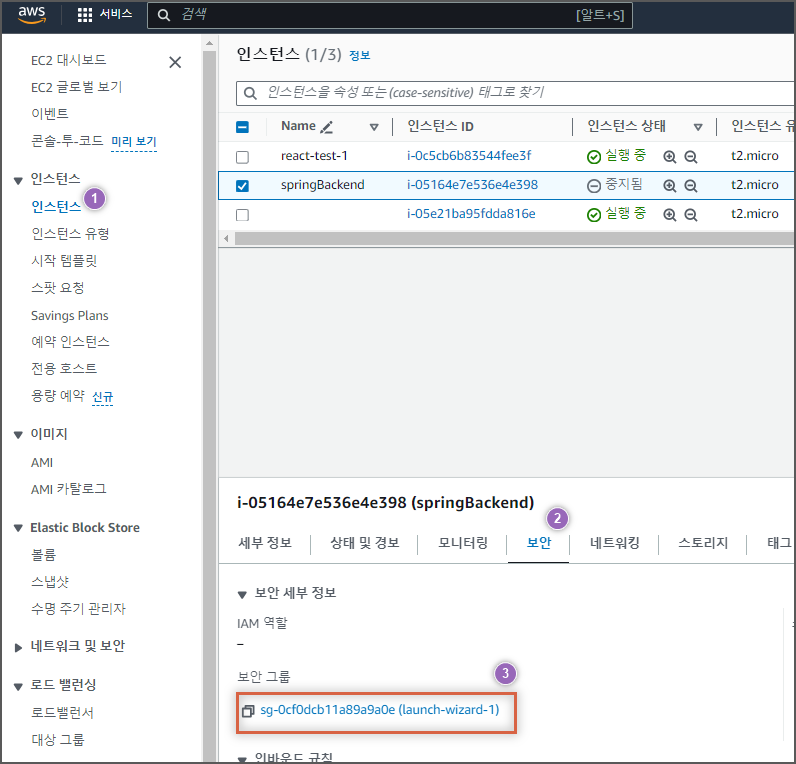Collapse the 이미지 sidebar section
Viewport: 796px width, 764px height.
tap(18, 435)
